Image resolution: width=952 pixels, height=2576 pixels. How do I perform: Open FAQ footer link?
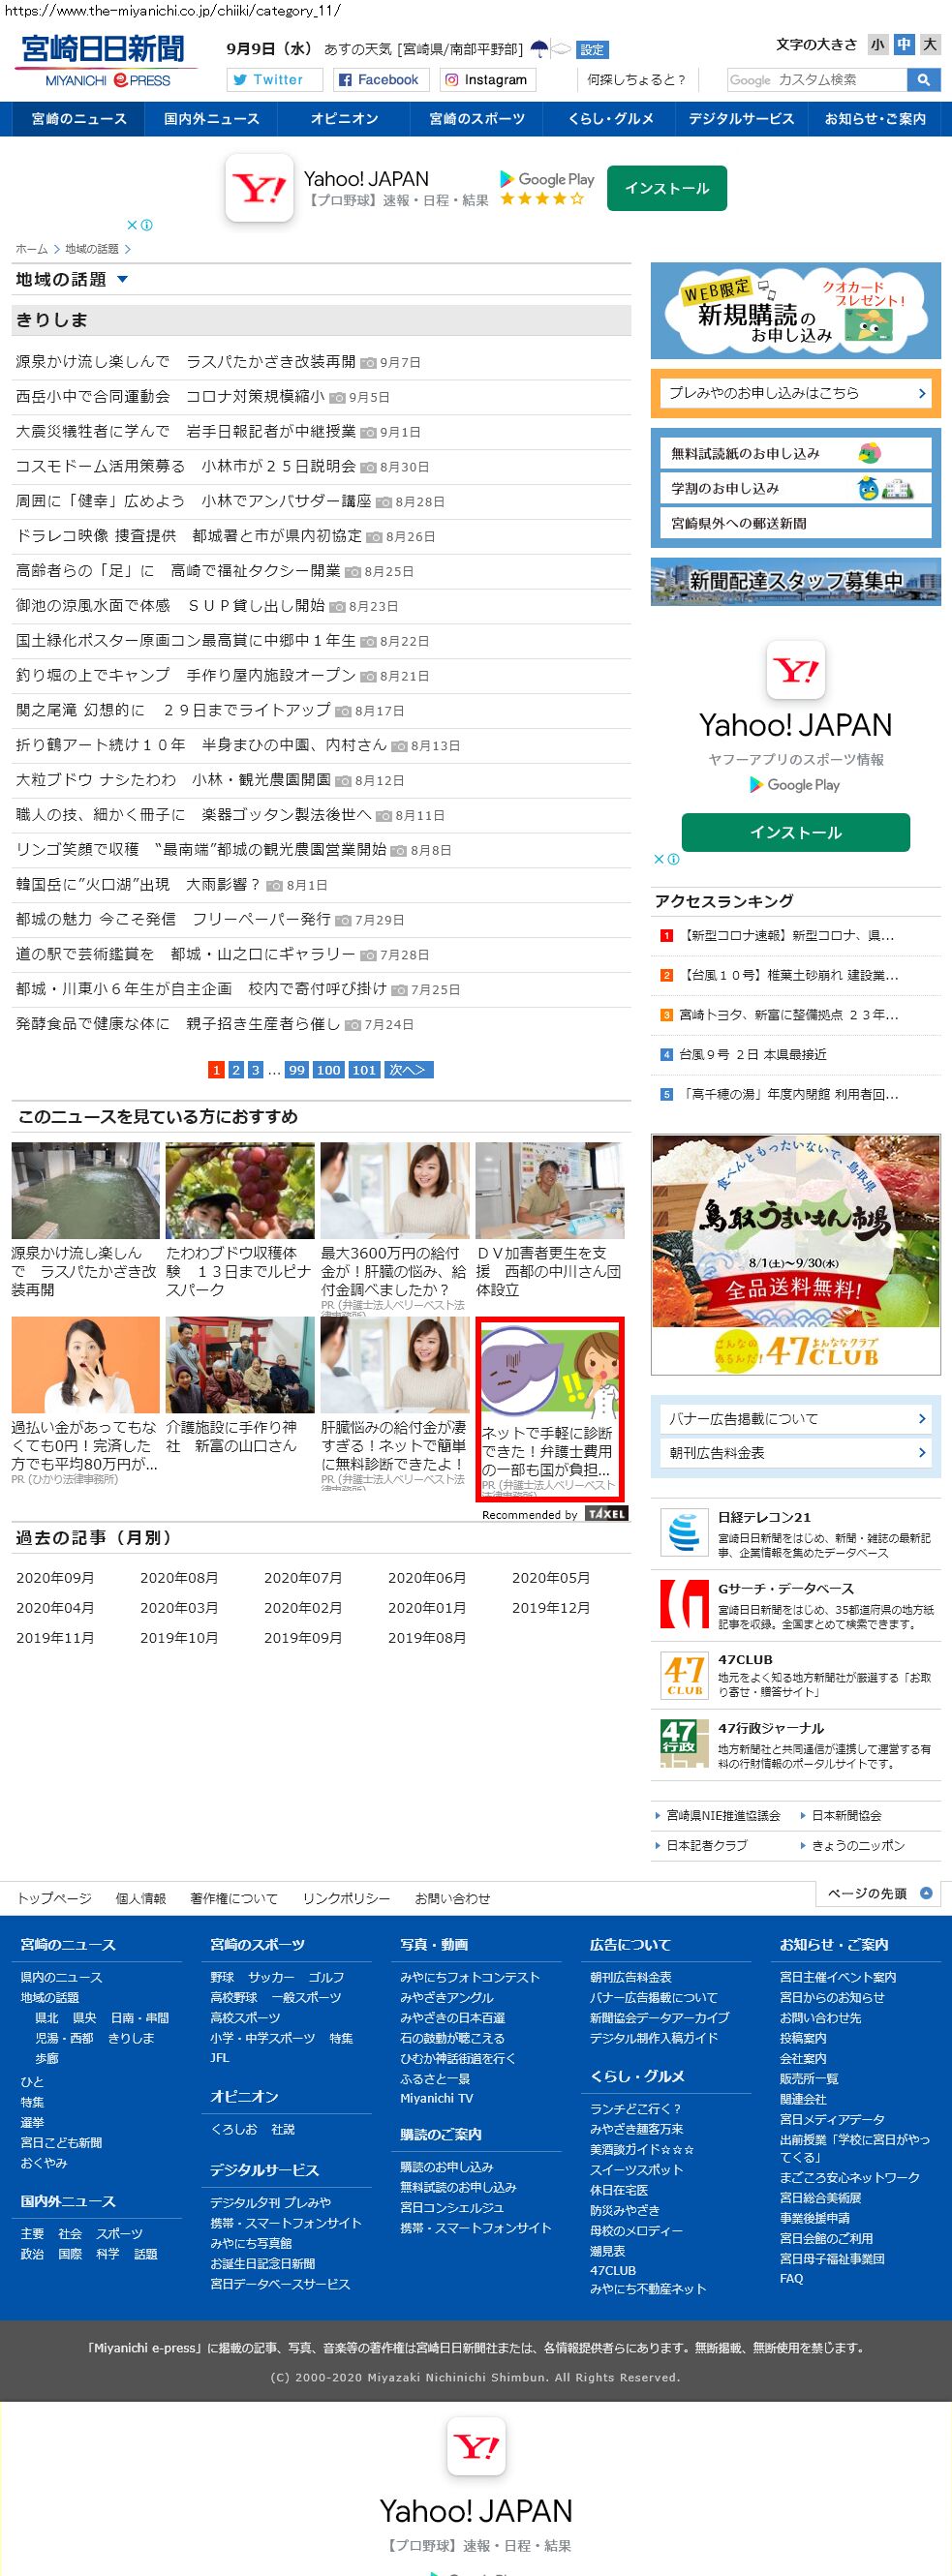click(x=791, y=2278)
